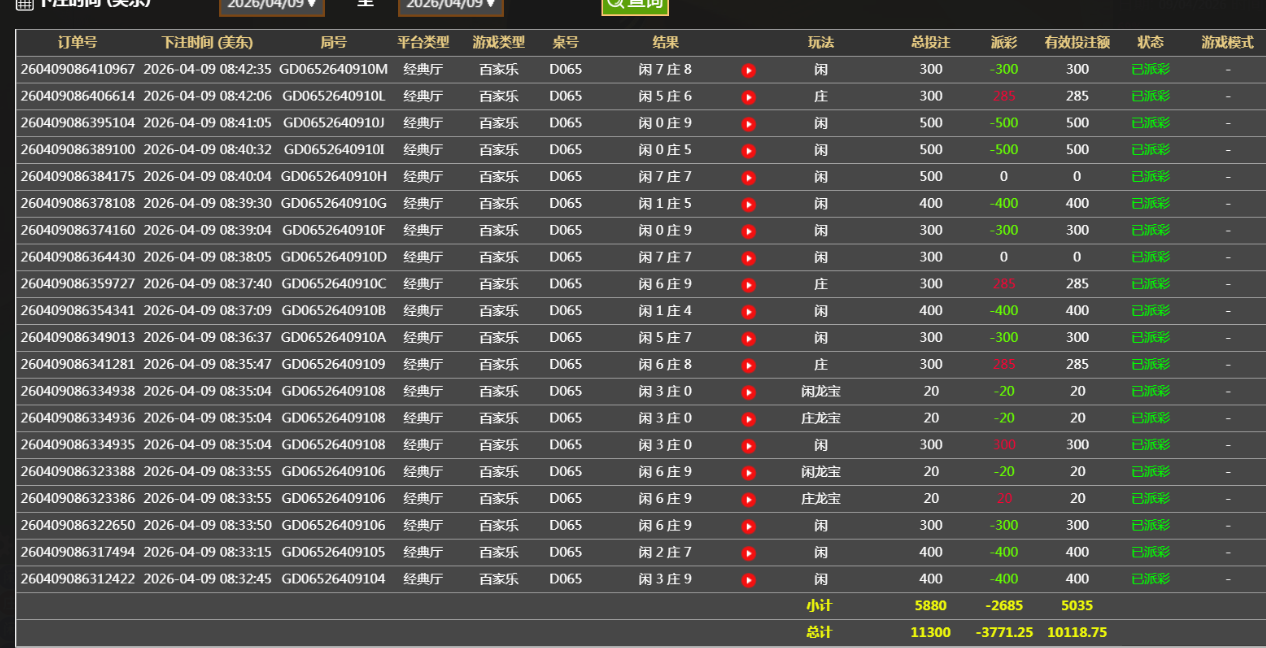The height and width of the screenshot is (648, 1266).
Task: Open the start date dropdown
Action: pyautogui.click(x=271, y=5)
